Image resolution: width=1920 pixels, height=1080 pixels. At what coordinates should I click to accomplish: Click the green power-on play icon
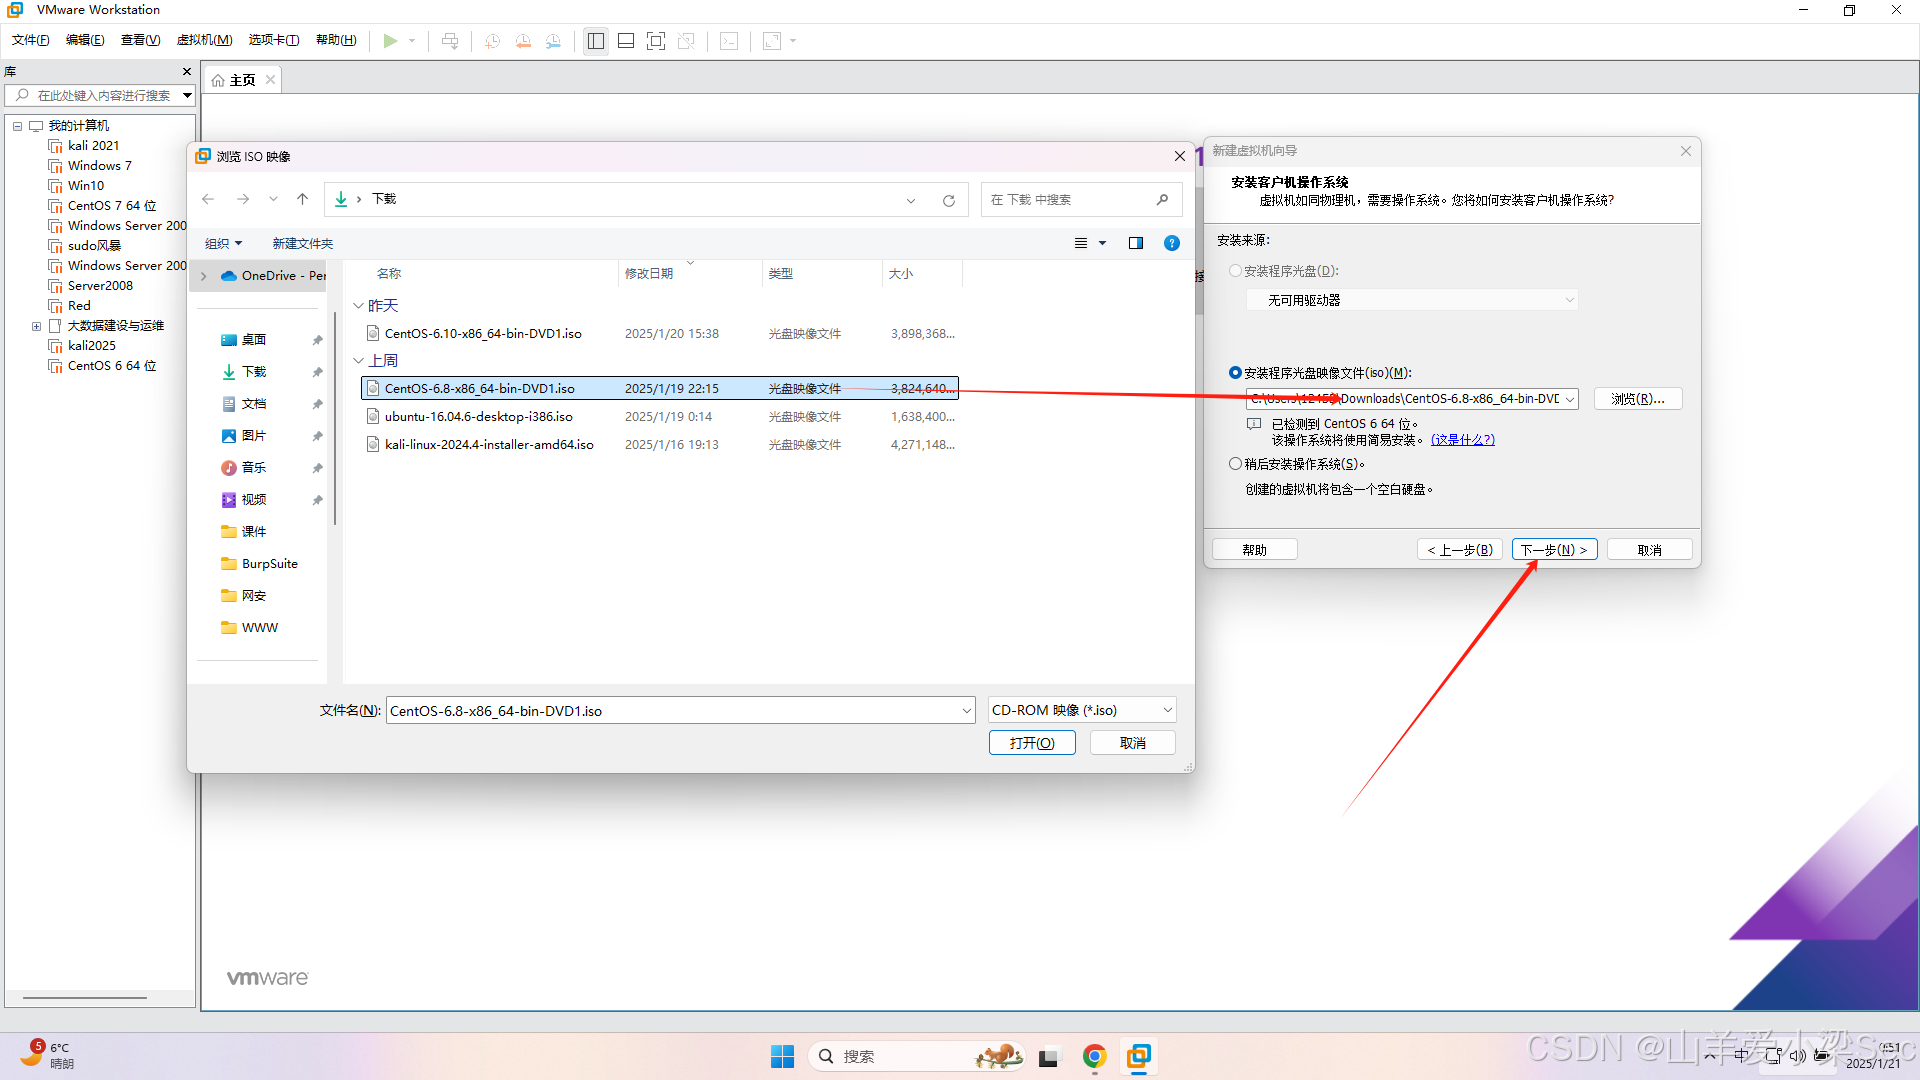pos(390,41)
